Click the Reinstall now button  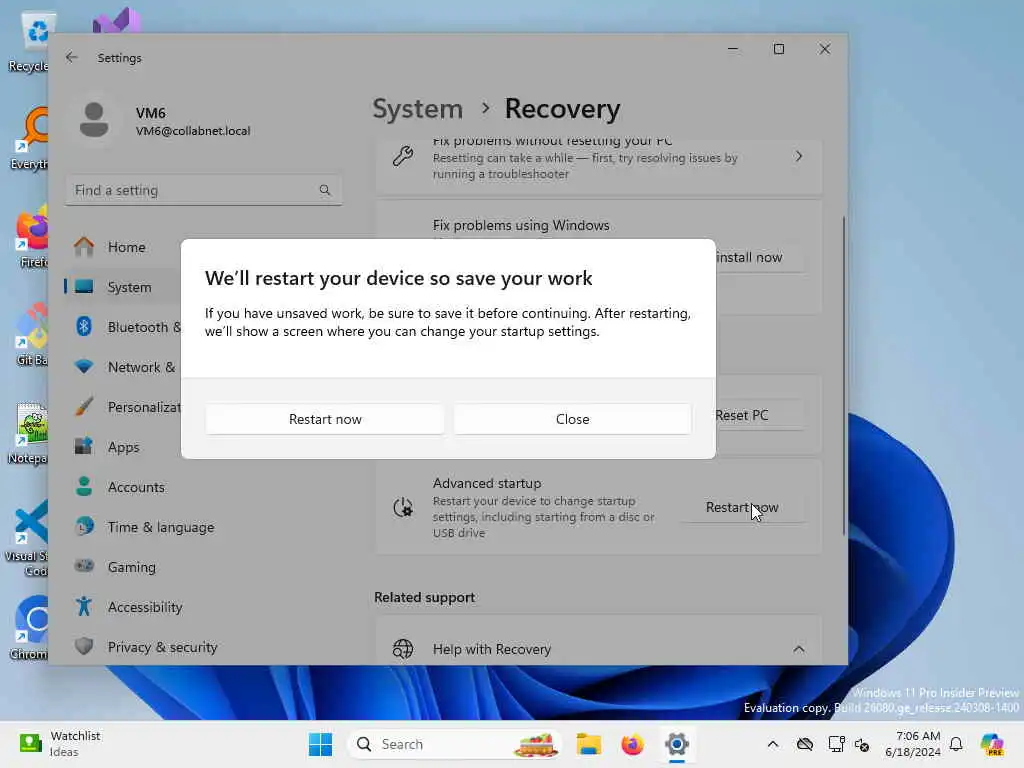[x=760, y=257]
